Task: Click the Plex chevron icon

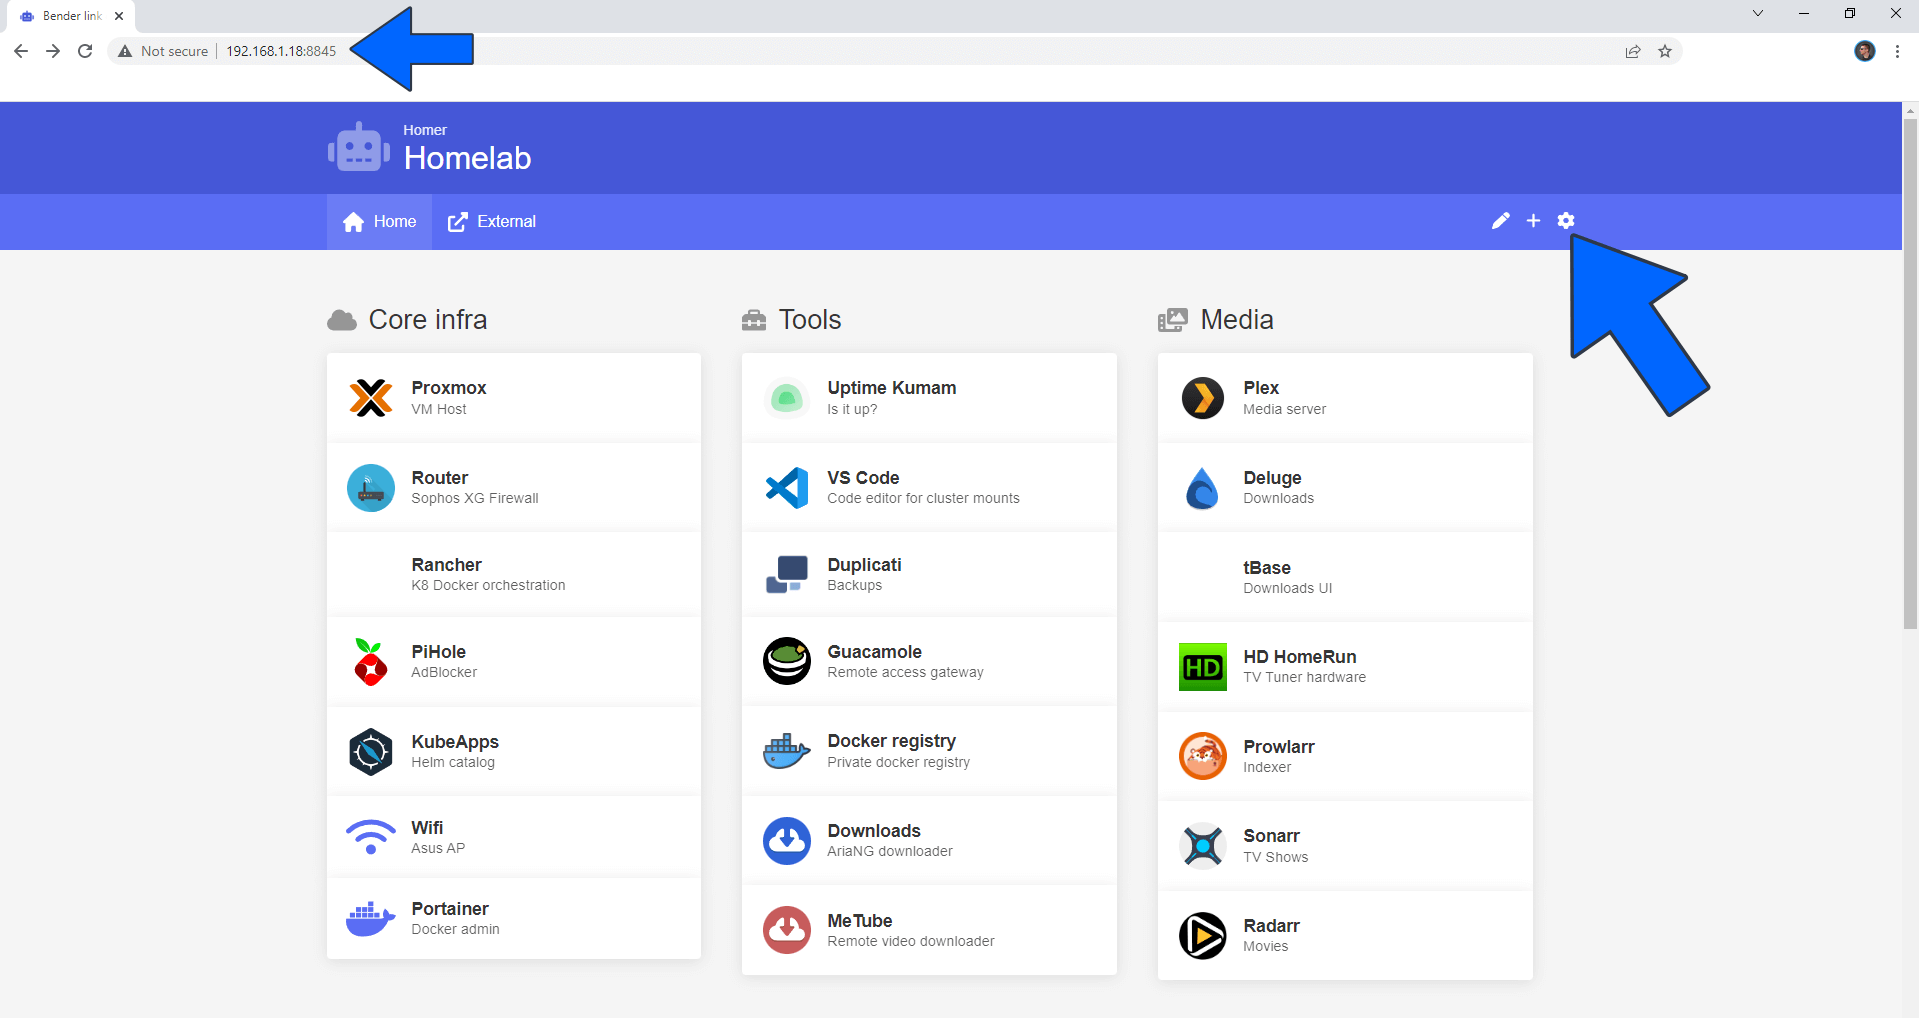Action: [1203, 398]
